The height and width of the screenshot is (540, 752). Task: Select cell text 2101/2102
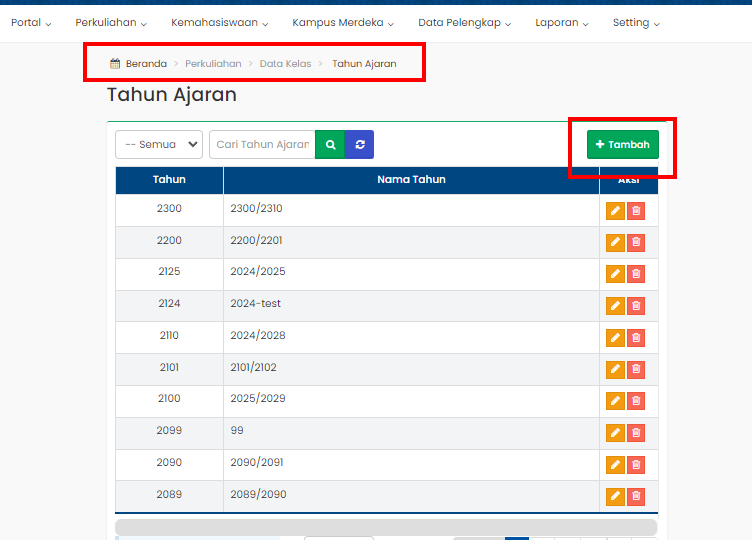254,367
